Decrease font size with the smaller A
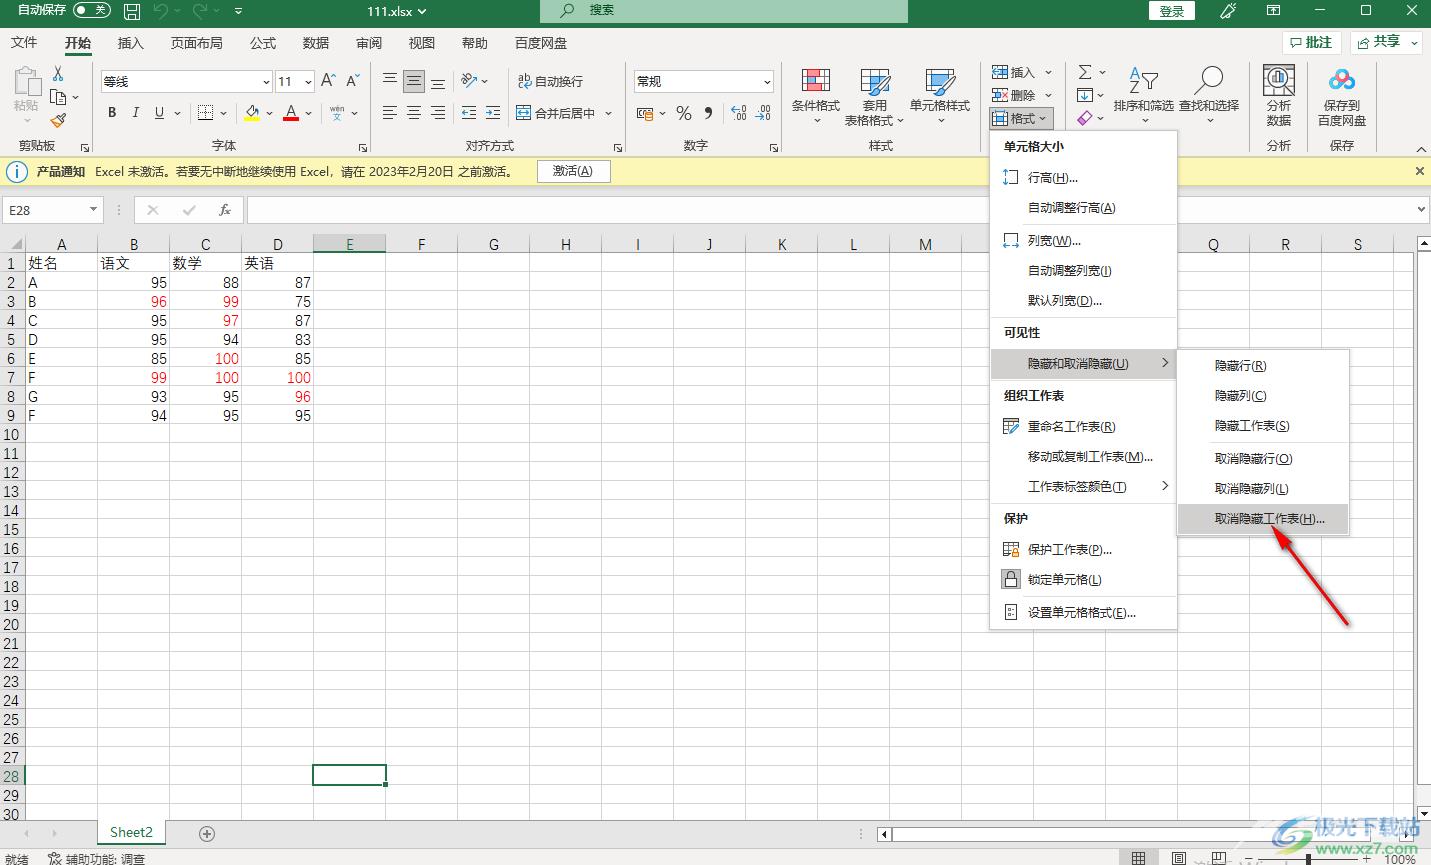 click(352, 81)
